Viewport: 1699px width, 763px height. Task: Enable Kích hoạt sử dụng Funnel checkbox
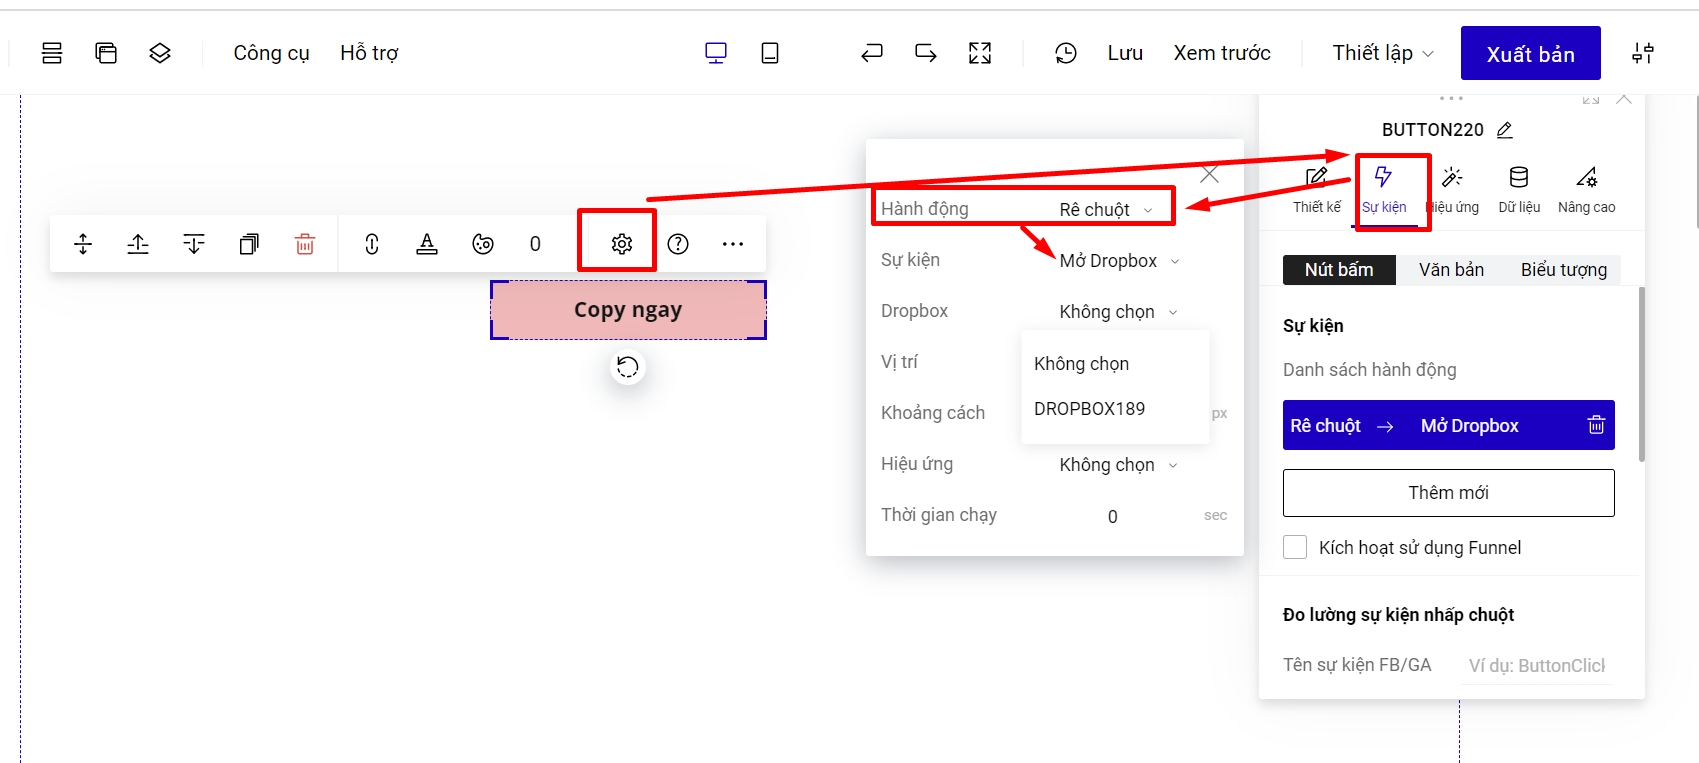pos(1295,547)
